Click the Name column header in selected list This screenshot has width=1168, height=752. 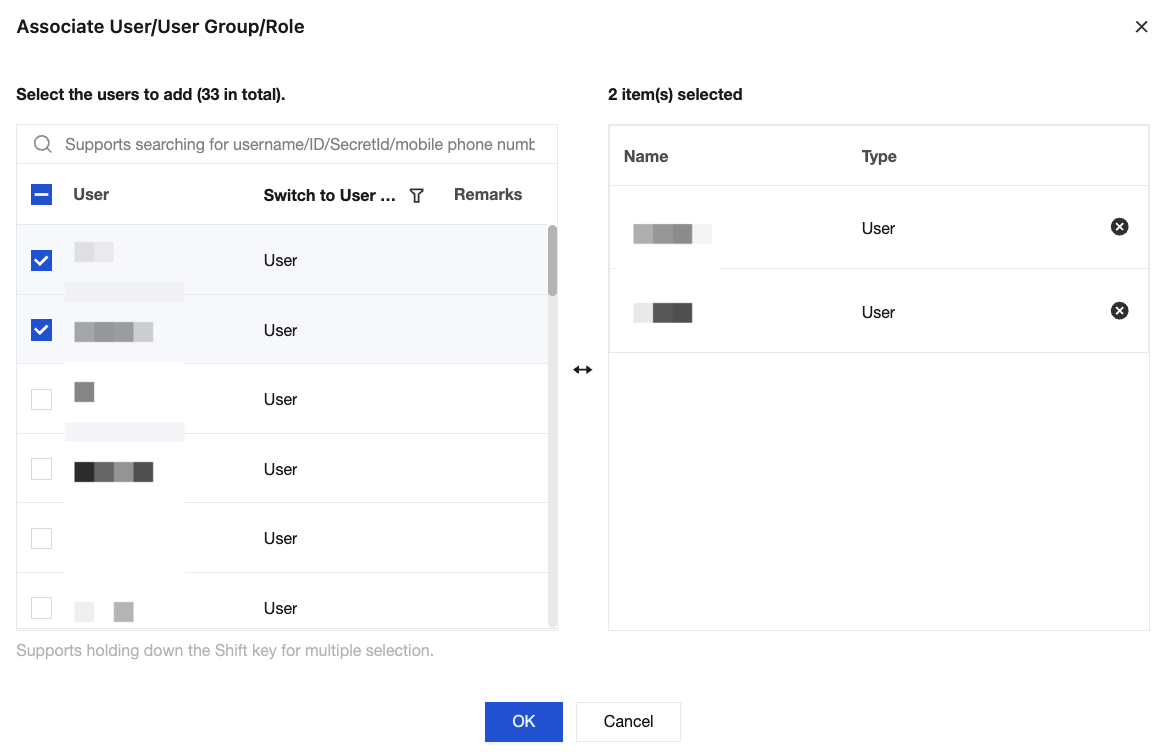click(x=646, y=156)
